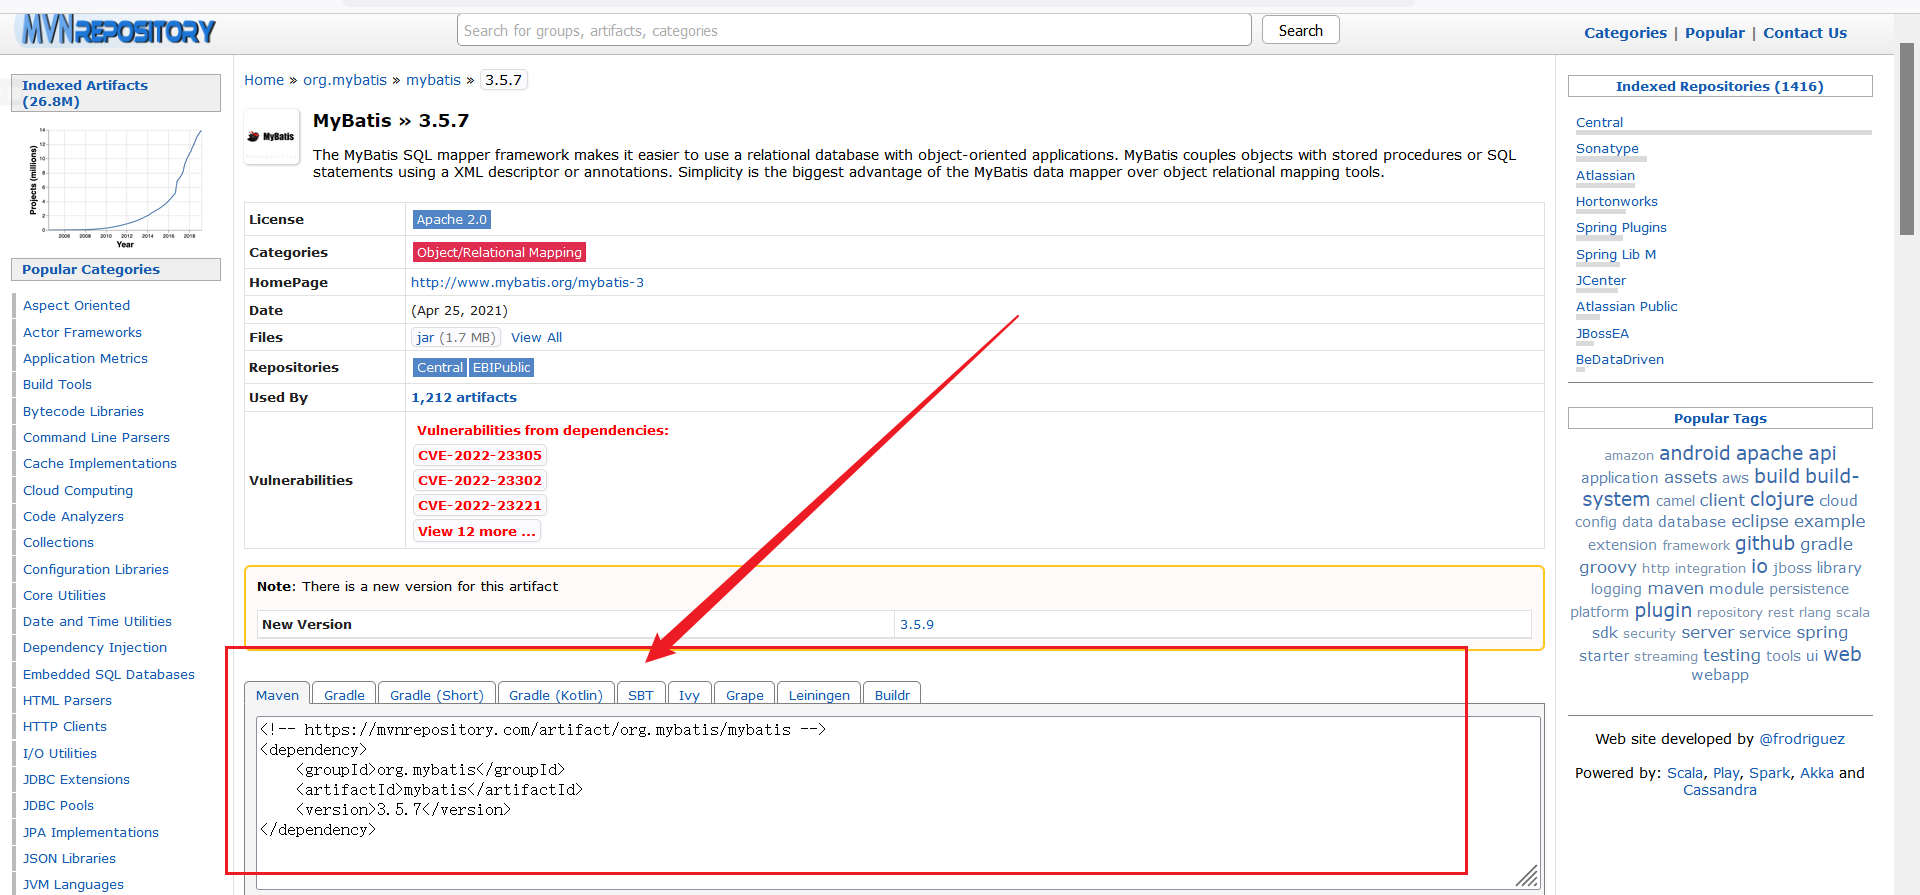Open Embedded SQL Databases category

pyautogui.click(x=109, y=674)
